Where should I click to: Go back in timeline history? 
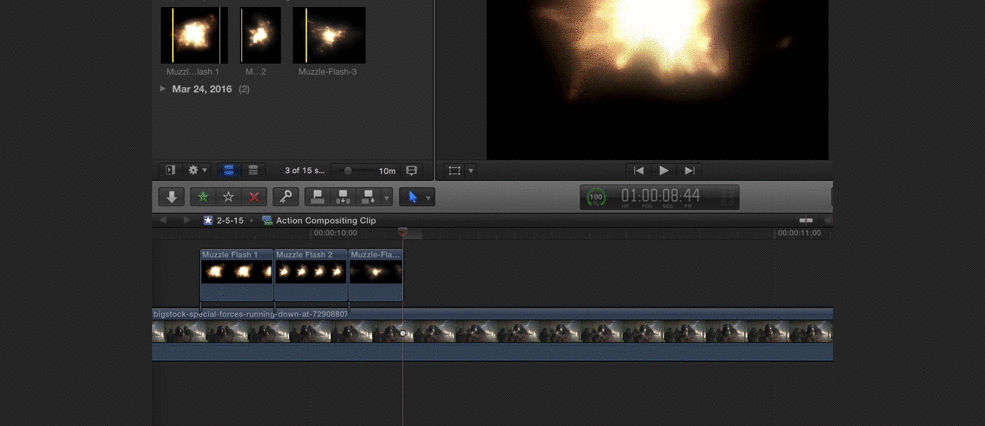(163, 221)
